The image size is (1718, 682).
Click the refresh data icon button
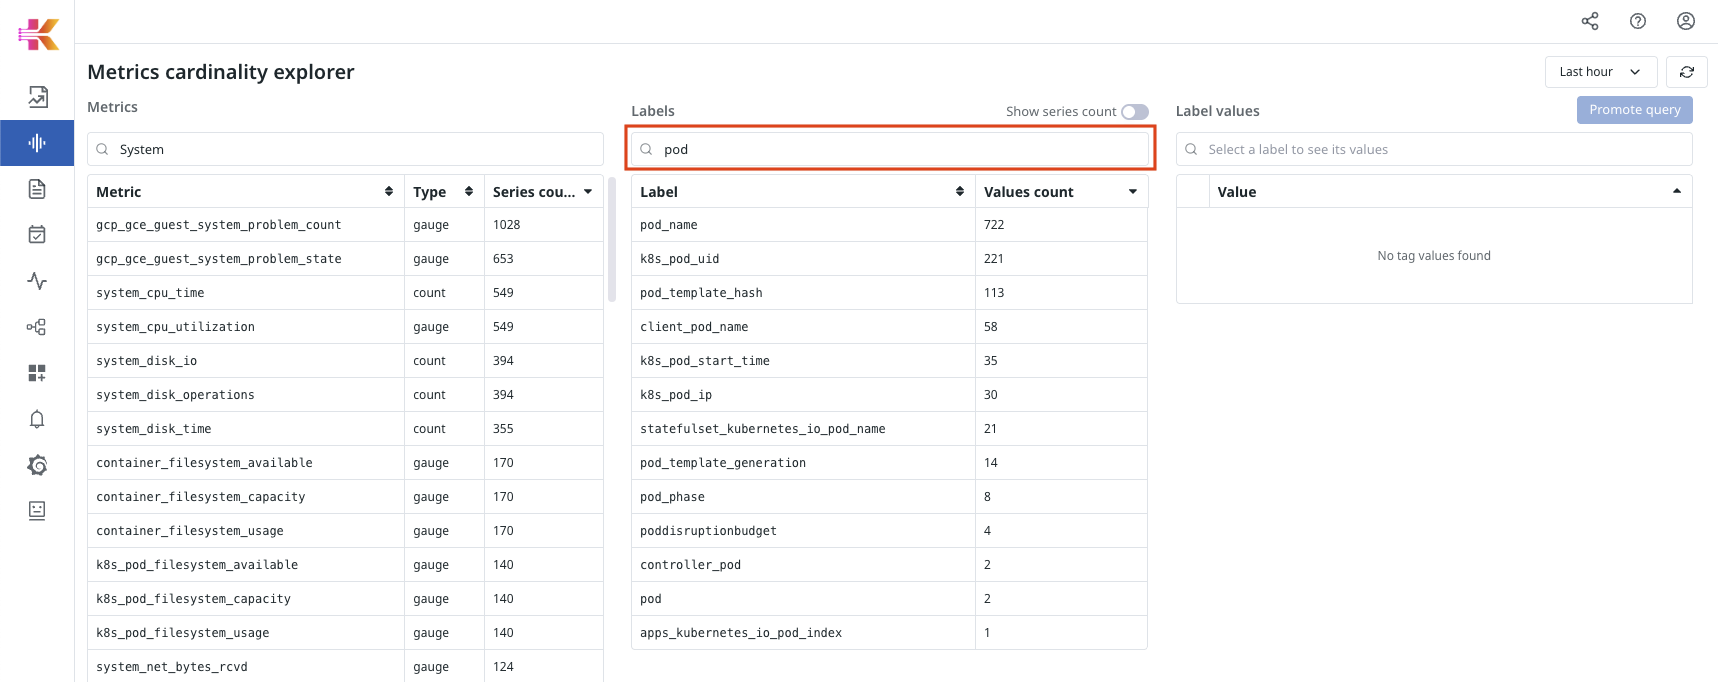pyautogui.click(x=1686, y=72)
